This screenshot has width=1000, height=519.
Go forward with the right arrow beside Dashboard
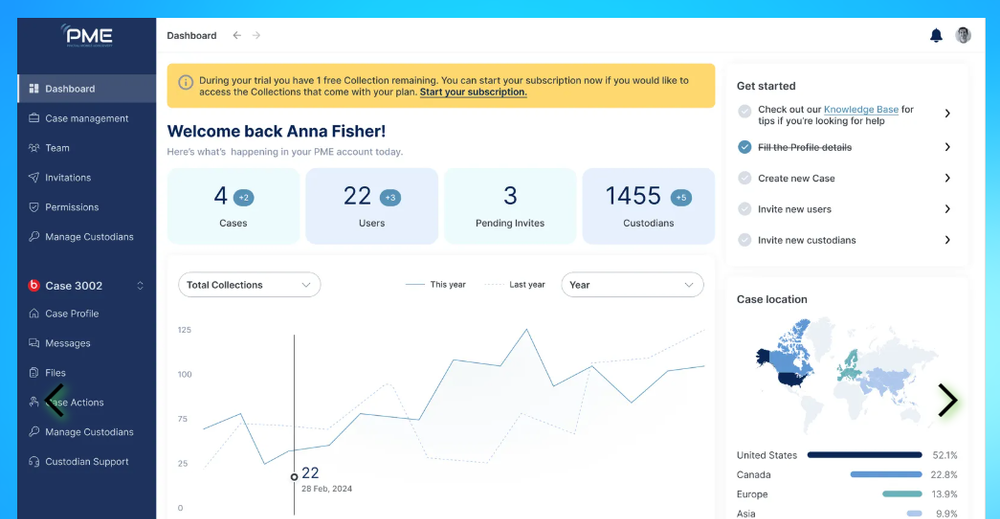(256, 35)
